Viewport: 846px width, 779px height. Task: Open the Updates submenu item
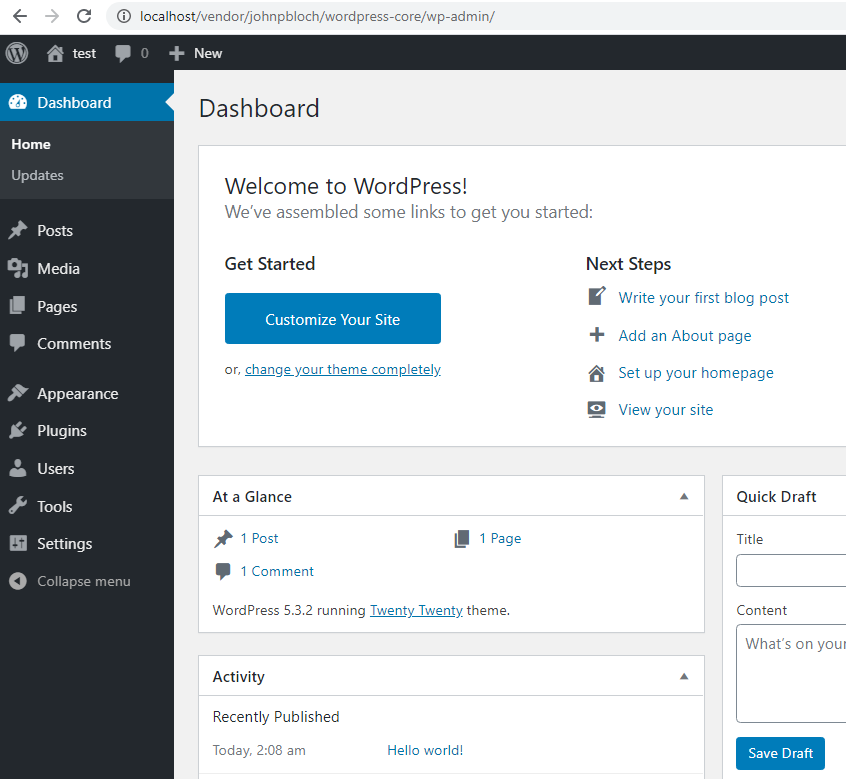click(x=37, y=176)
